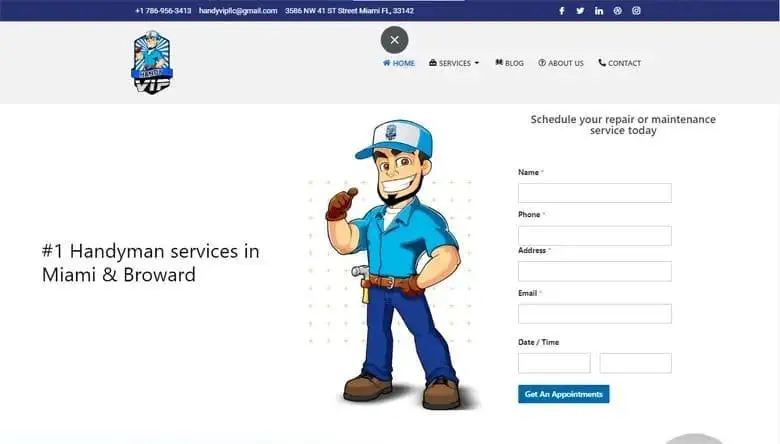Click into the Address field

point(594,271)
